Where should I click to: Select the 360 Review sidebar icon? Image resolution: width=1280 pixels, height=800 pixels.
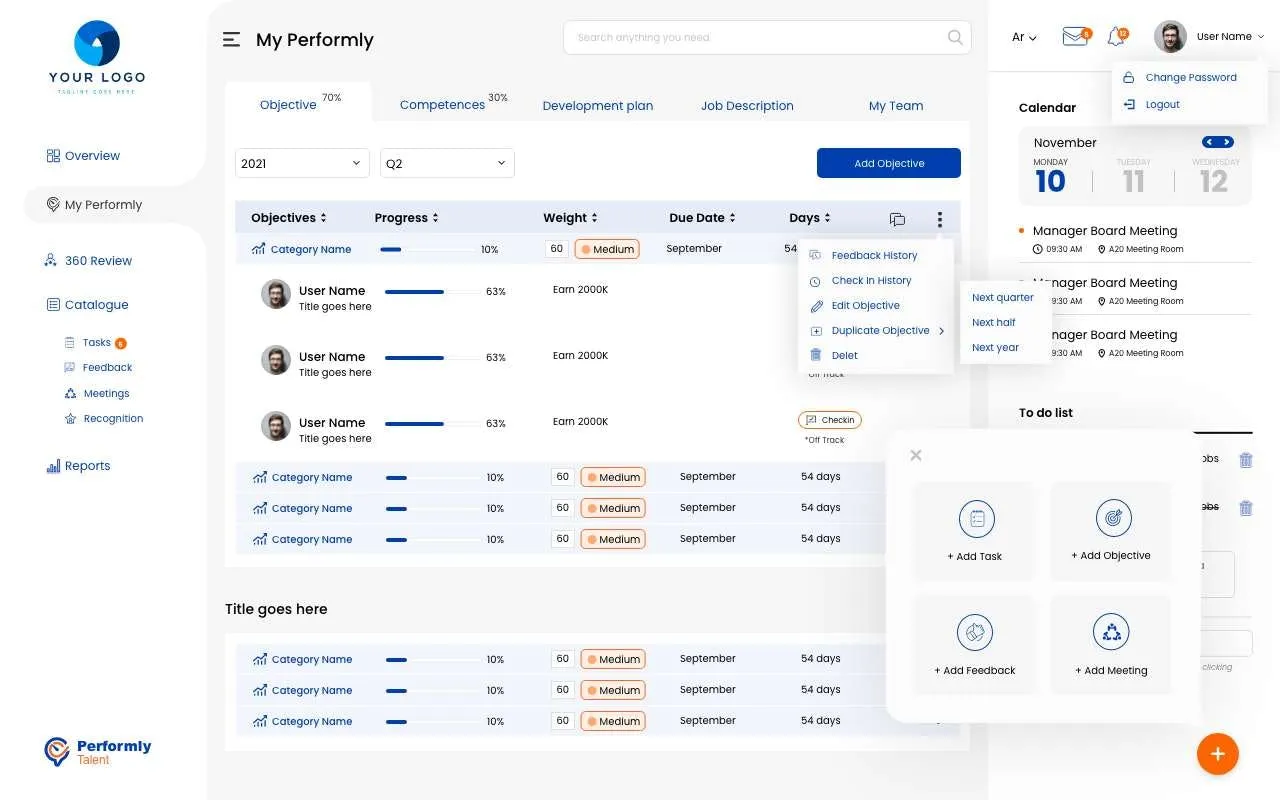[50, 260]
